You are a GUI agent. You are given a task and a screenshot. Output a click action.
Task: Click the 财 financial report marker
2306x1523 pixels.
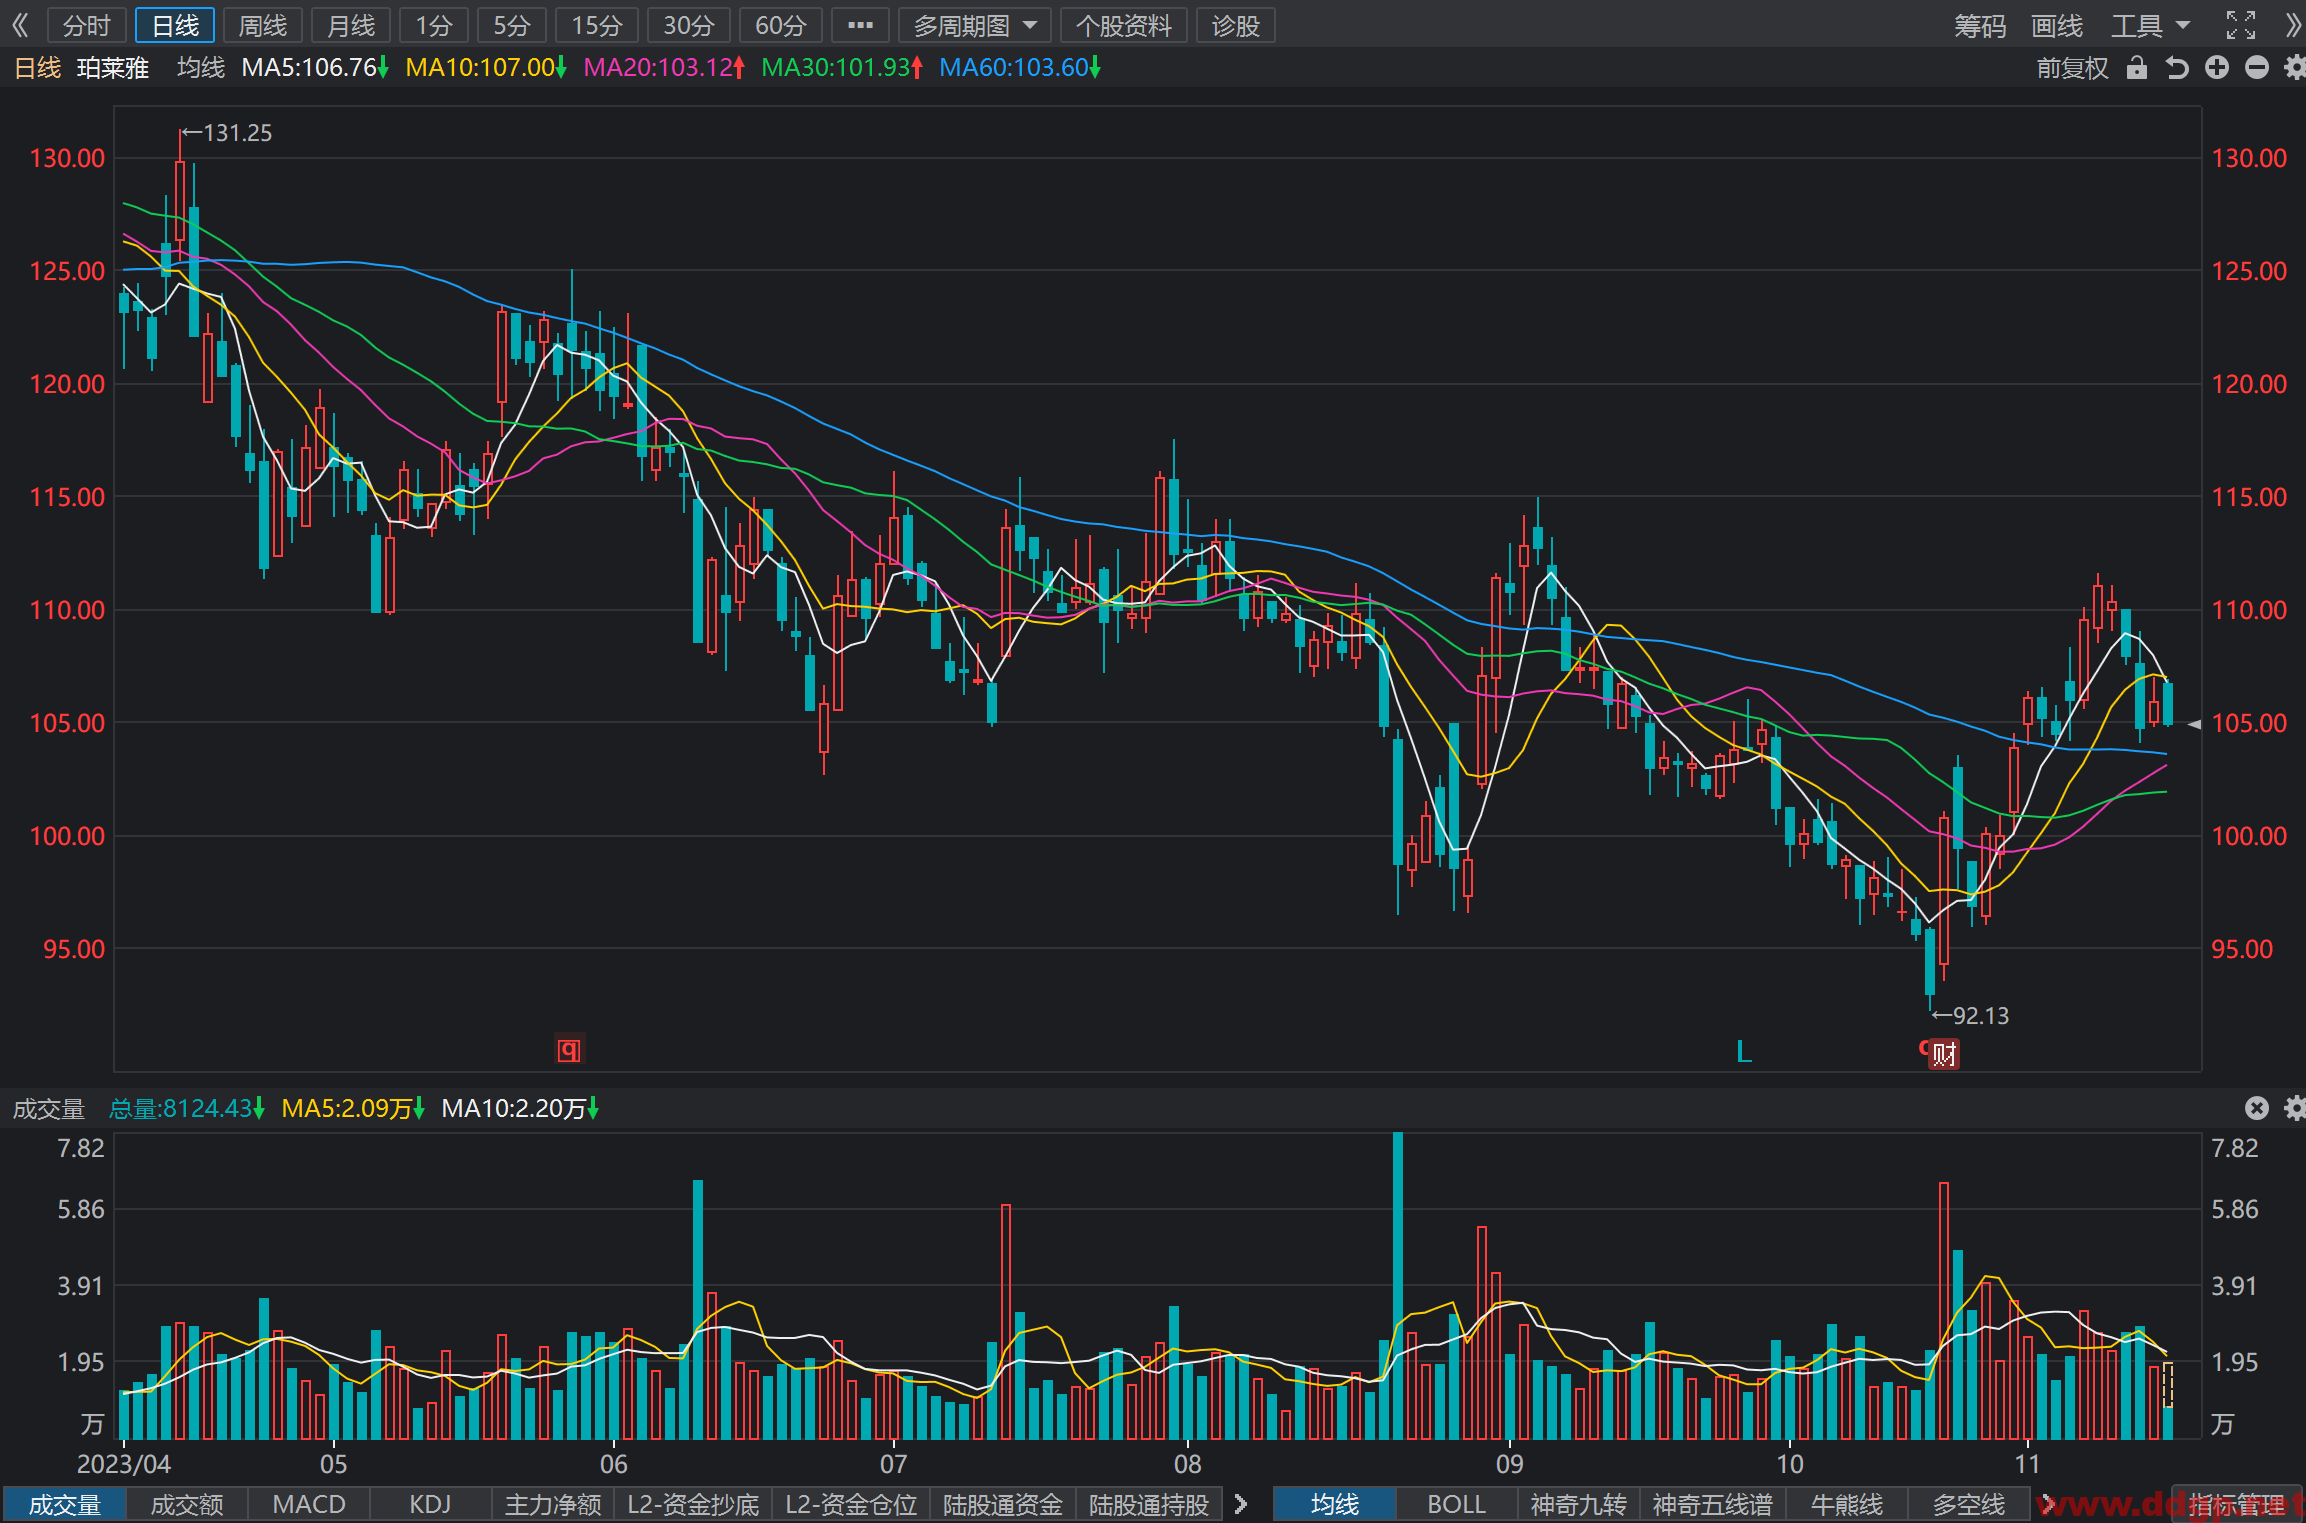(x=1943, y=1054)
